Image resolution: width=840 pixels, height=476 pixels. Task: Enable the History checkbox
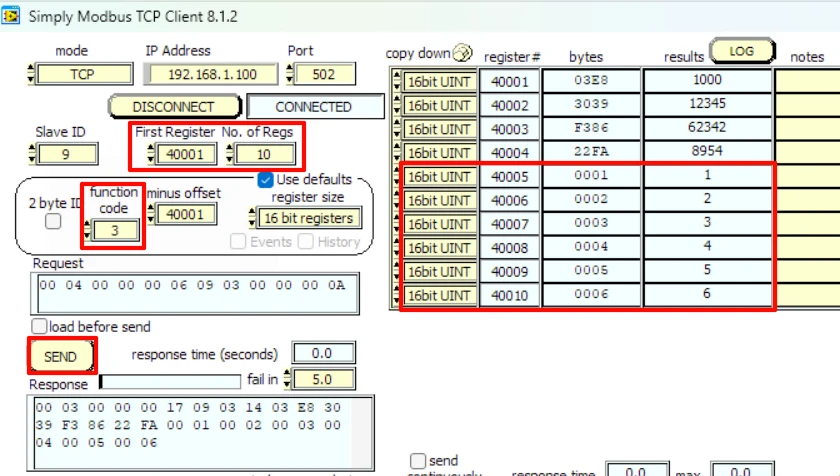(306, 241)
